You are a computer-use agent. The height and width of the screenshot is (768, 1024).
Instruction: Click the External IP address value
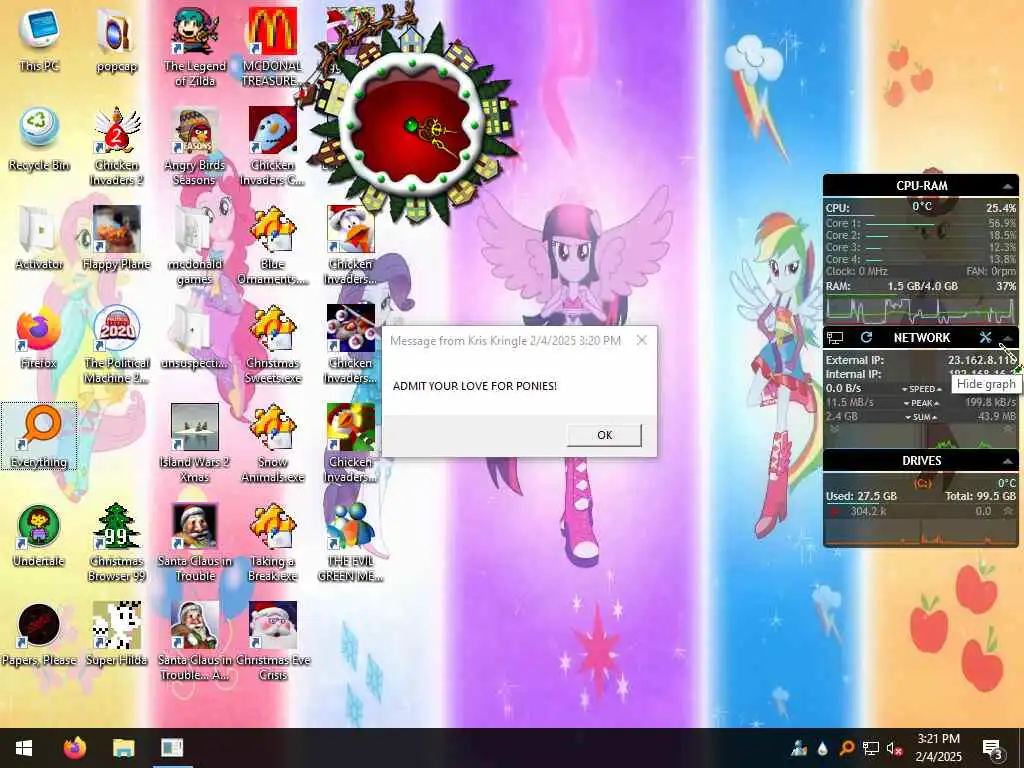point(982,360)
